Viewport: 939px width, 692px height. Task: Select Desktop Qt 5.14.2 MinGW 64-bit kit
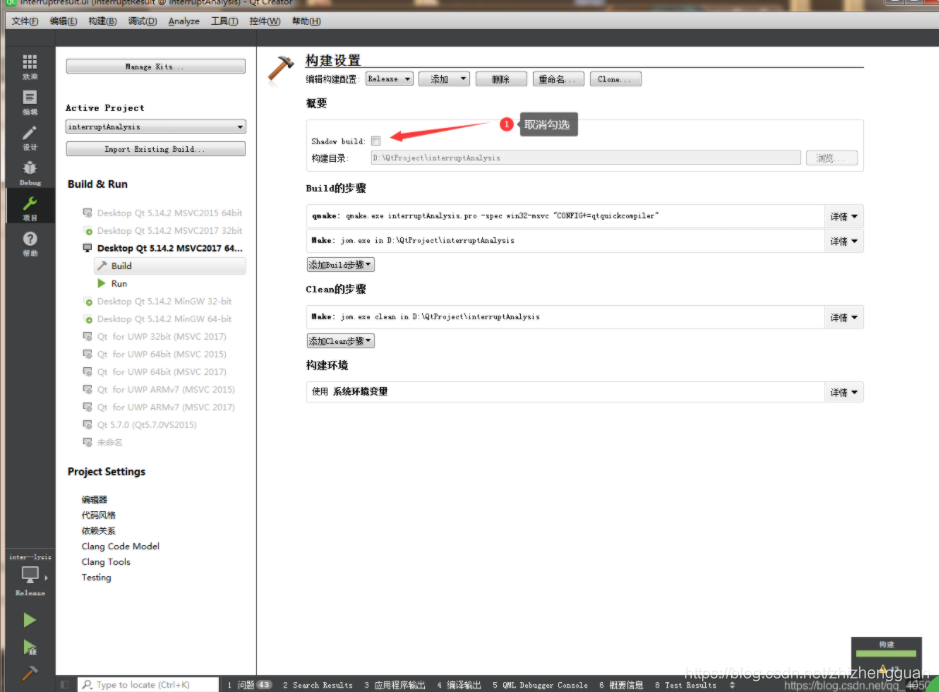(x=164, y=319)
